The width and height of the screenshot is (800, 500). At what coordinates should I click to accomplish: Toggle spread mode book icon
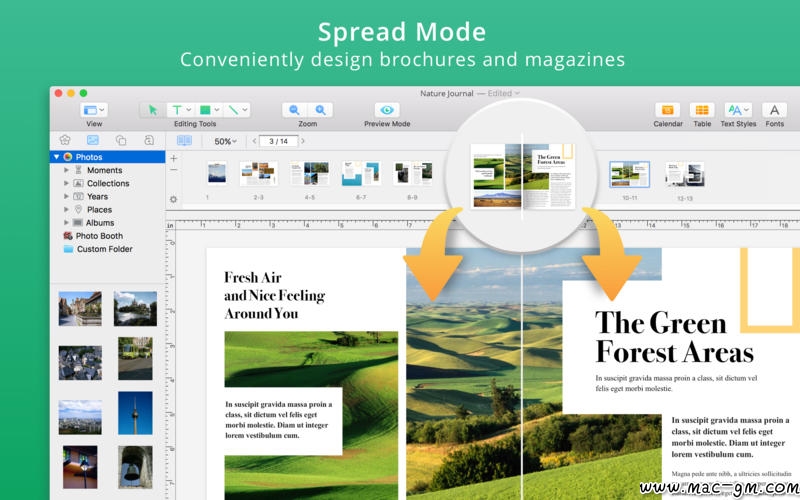point(184,141)
